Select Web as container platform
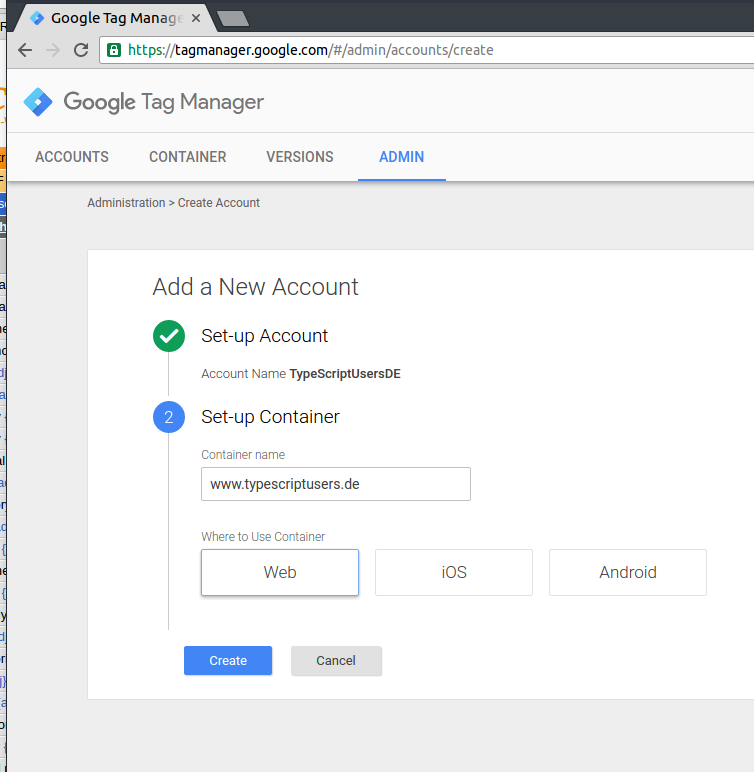The image size is (754, 772). pyautogui.click(x=280, y=573)
